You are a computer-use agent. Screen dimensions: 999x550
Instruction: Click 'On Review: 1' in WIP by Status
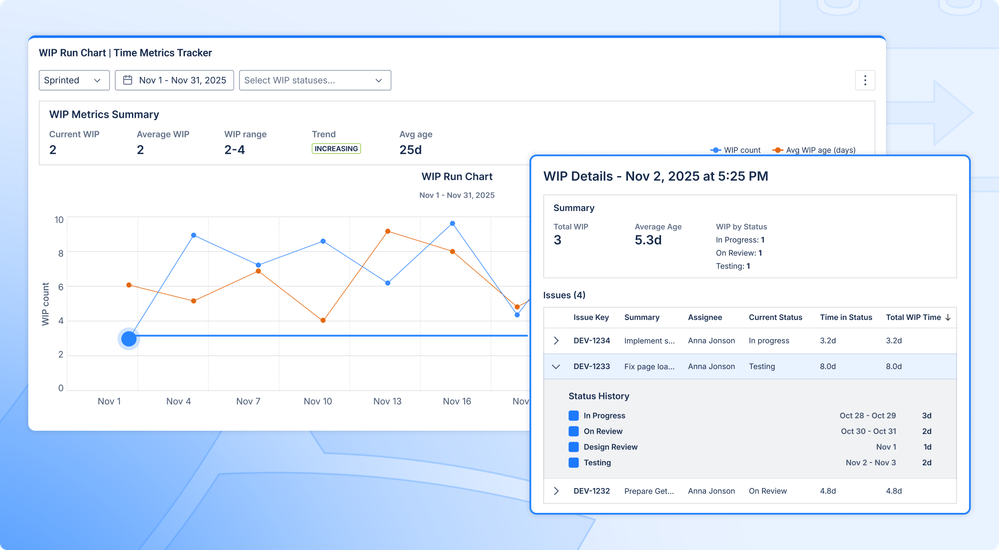coord(738,253)
